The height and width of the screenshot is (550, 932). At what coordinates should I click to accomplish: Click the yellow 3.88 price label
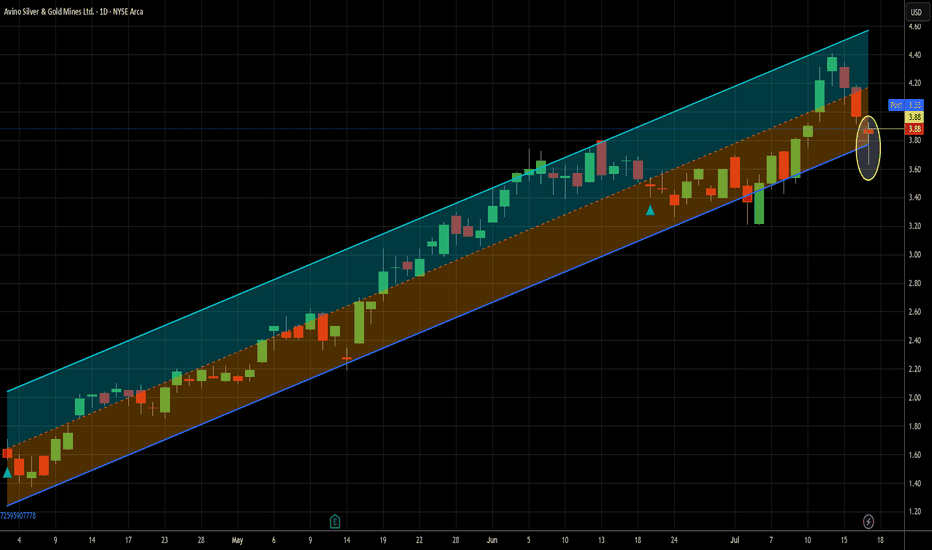click(x=914, y=117)
